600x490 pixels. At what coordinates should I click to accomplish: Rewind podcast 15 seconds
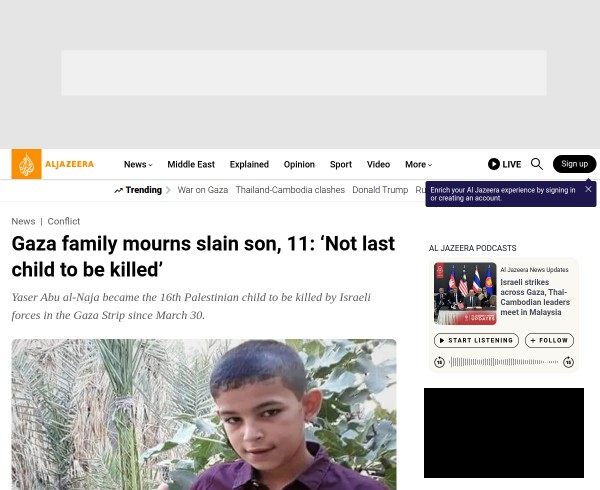(x=439, y=362)
